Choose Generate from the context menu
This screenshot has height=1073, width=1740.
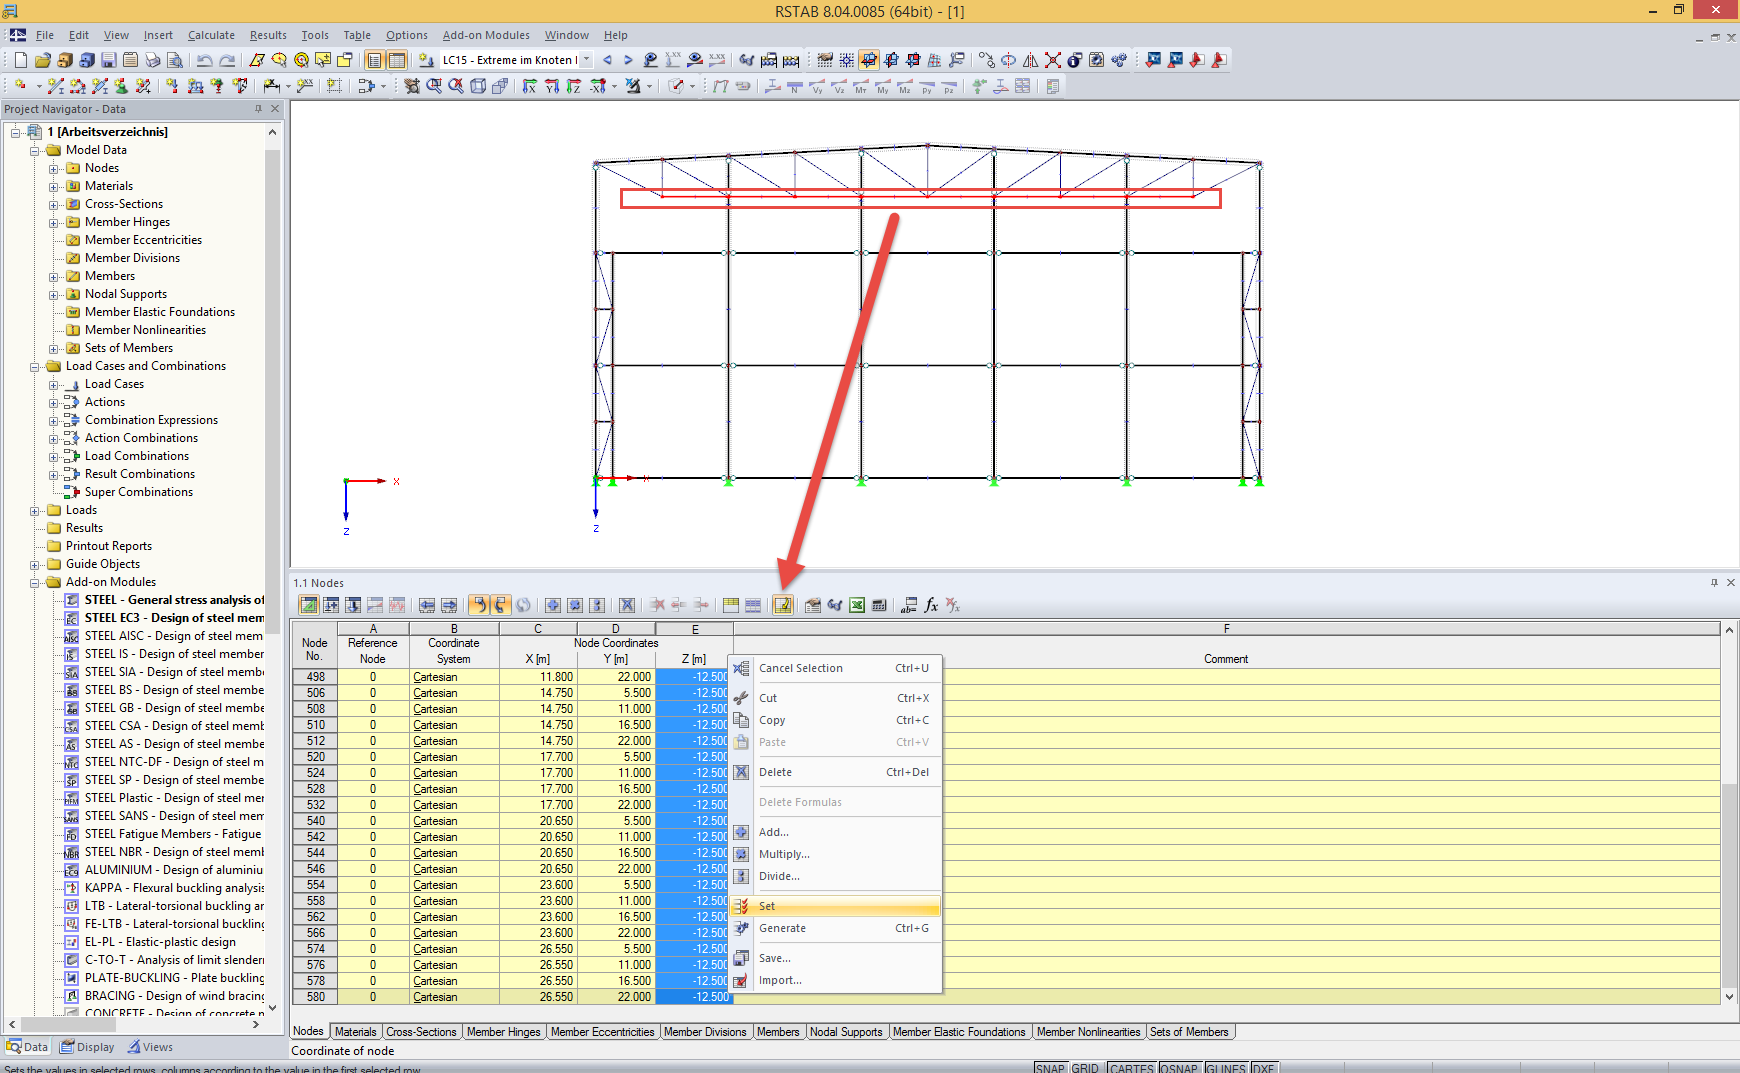836,928
